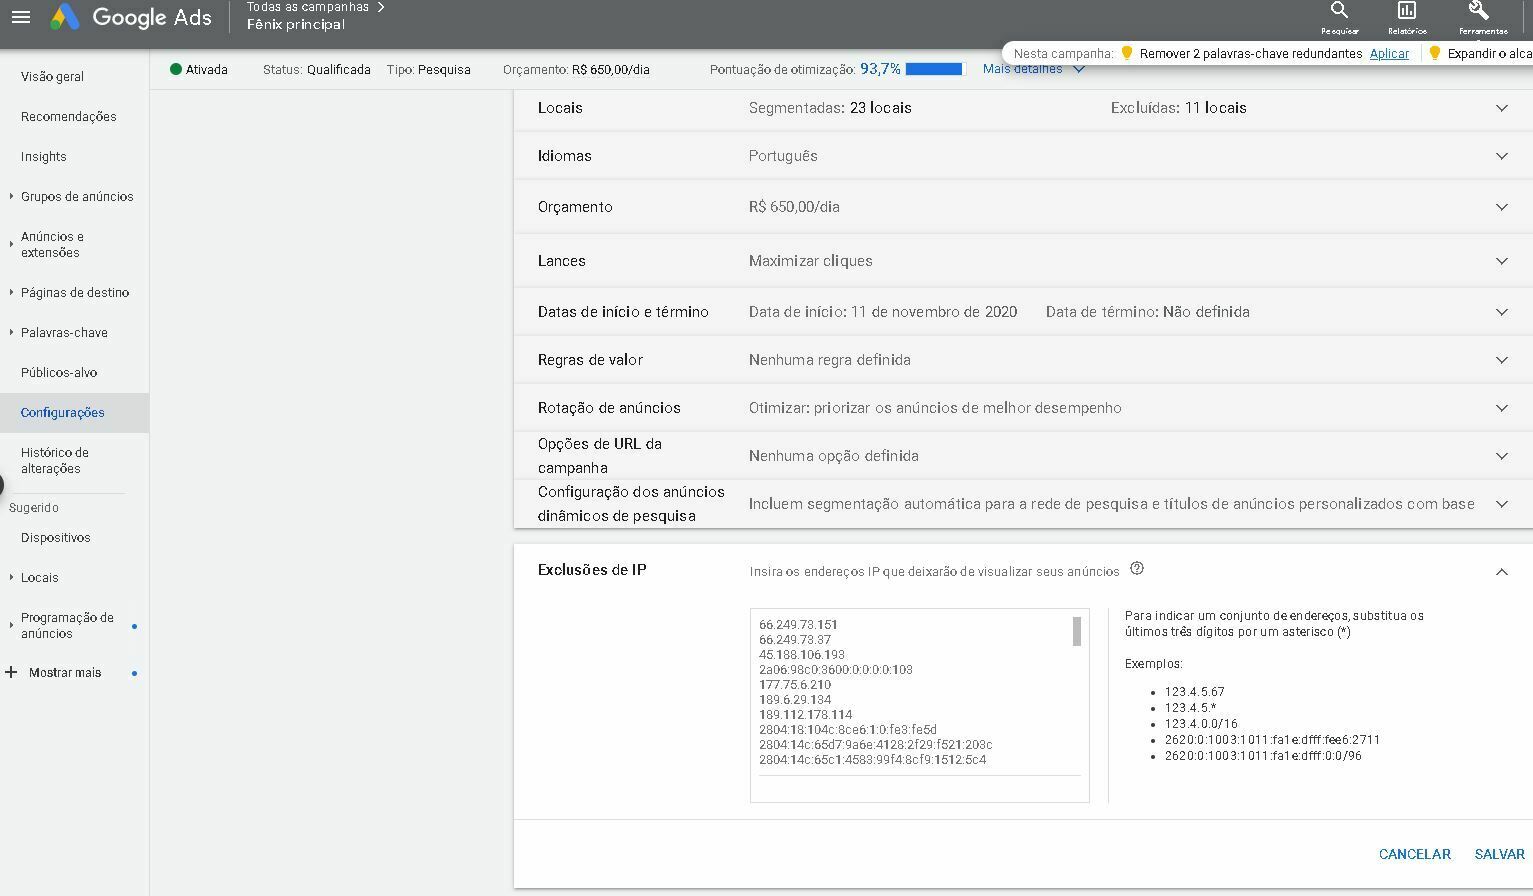Image resolution: width=1533 pixels, height=896 pixels.
Task: Open Histórico de alterações
Action: click(x=55, y=460)
